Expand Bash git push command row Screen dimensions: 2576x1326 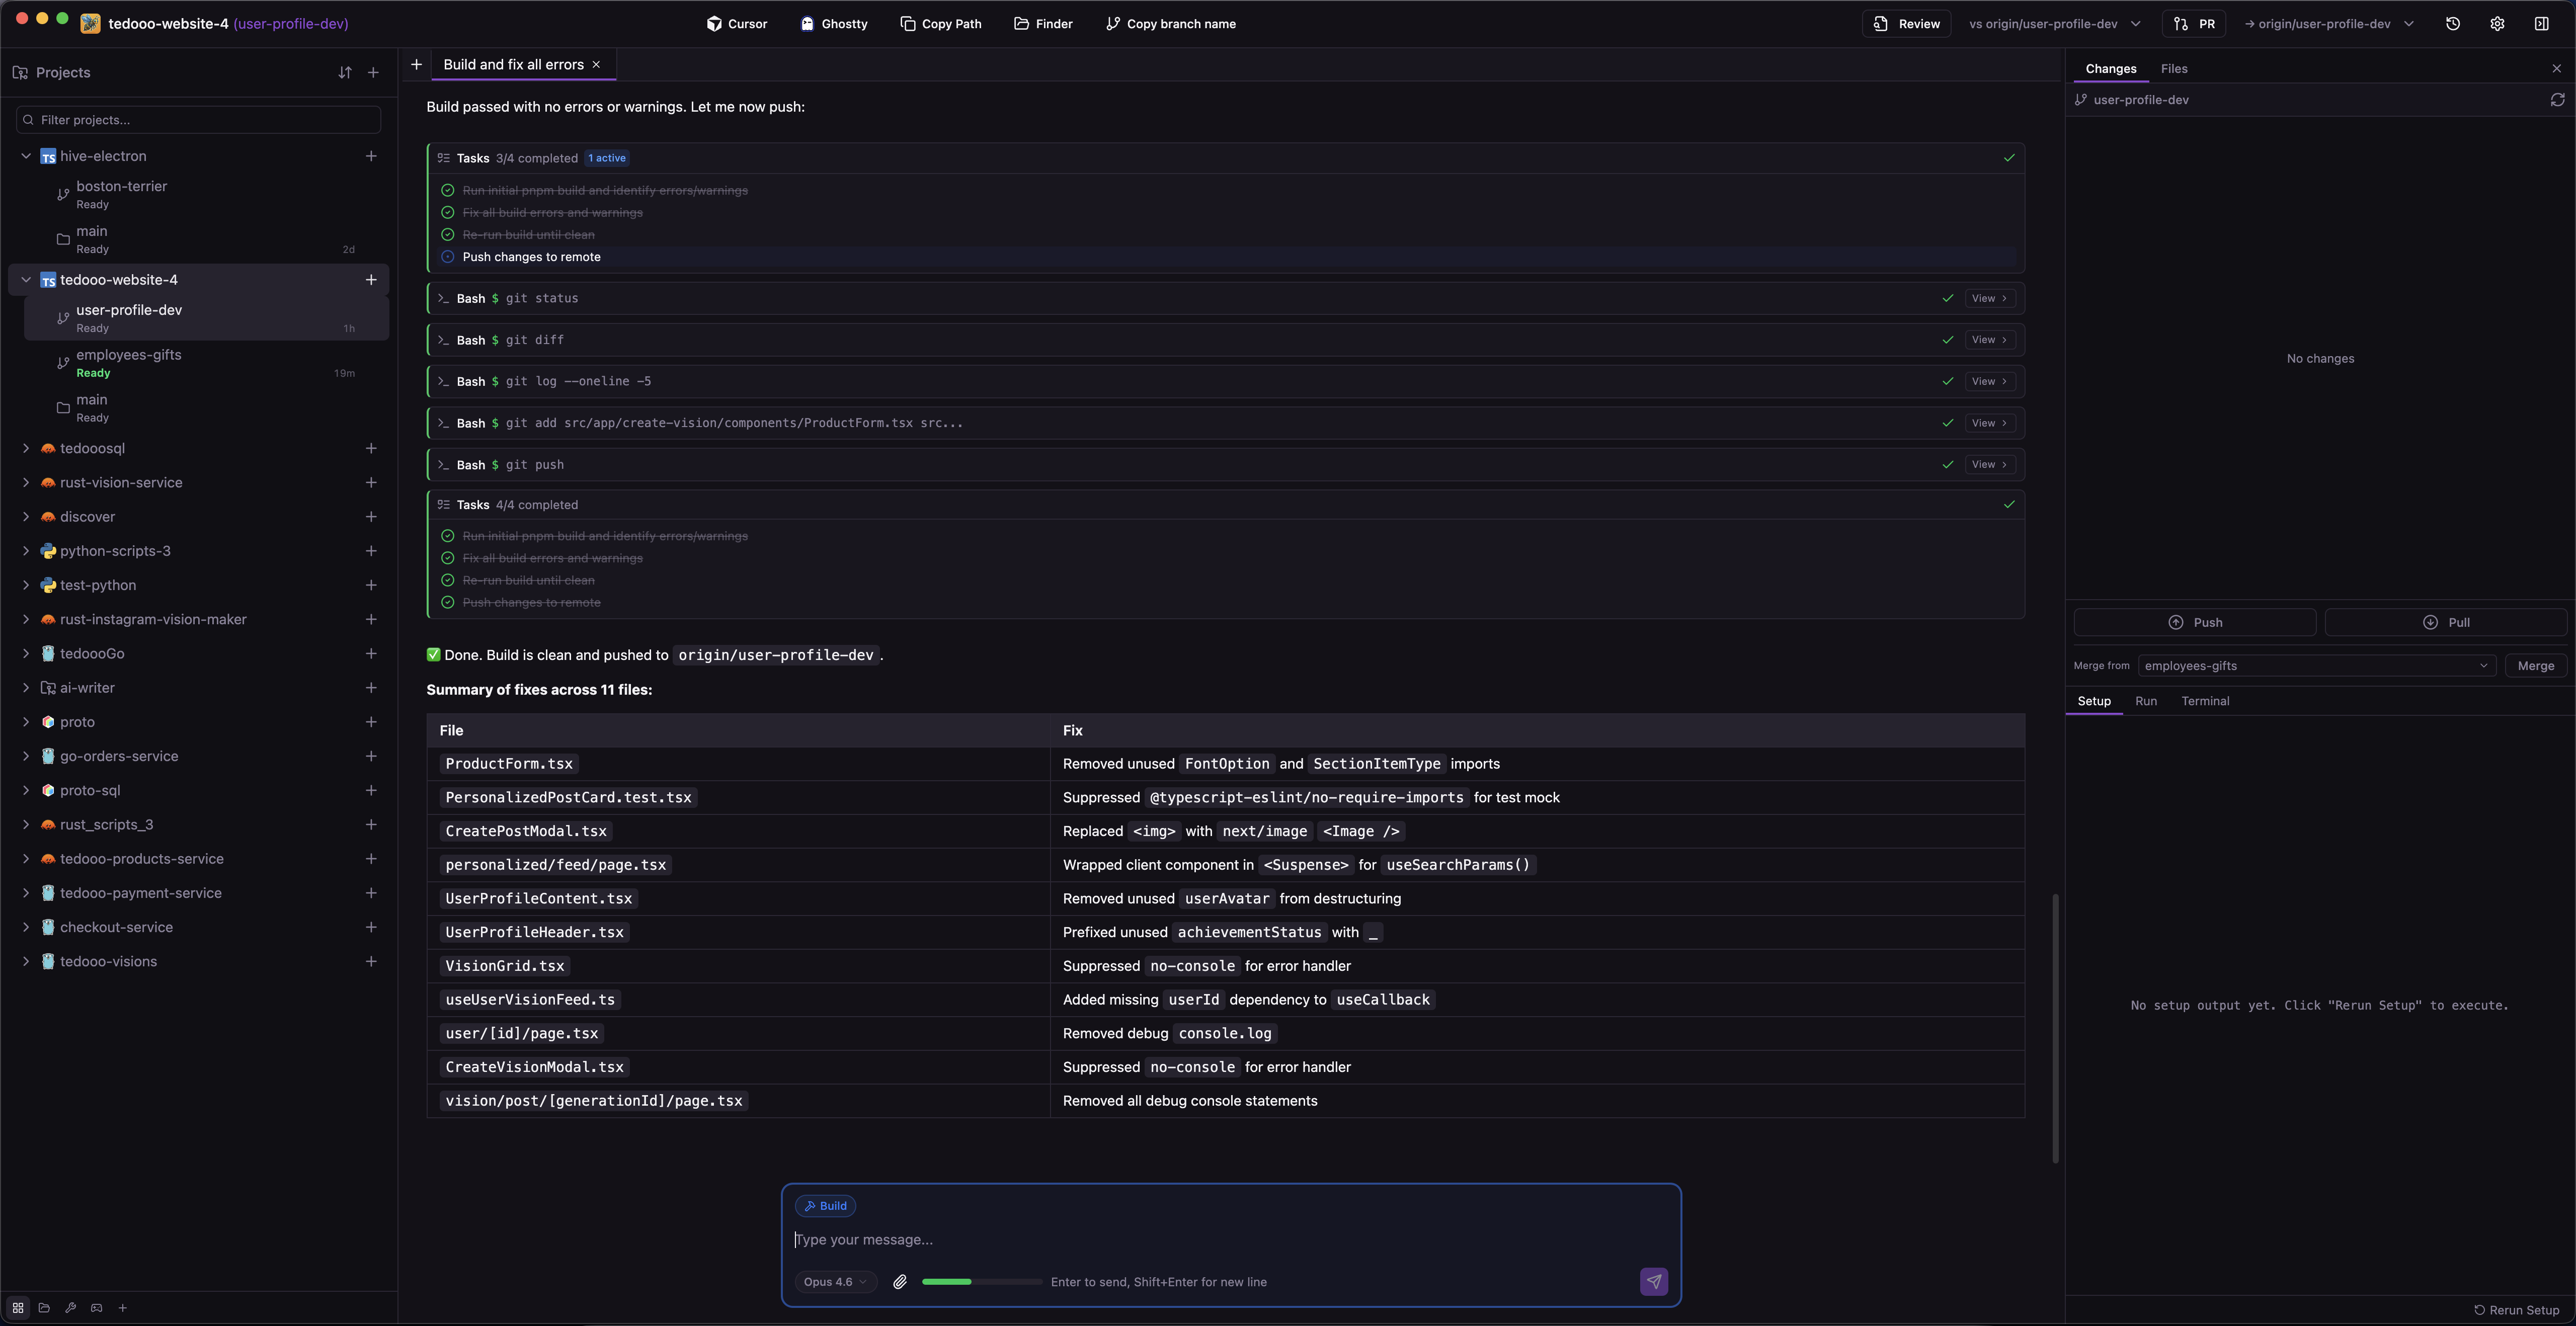1226,465
